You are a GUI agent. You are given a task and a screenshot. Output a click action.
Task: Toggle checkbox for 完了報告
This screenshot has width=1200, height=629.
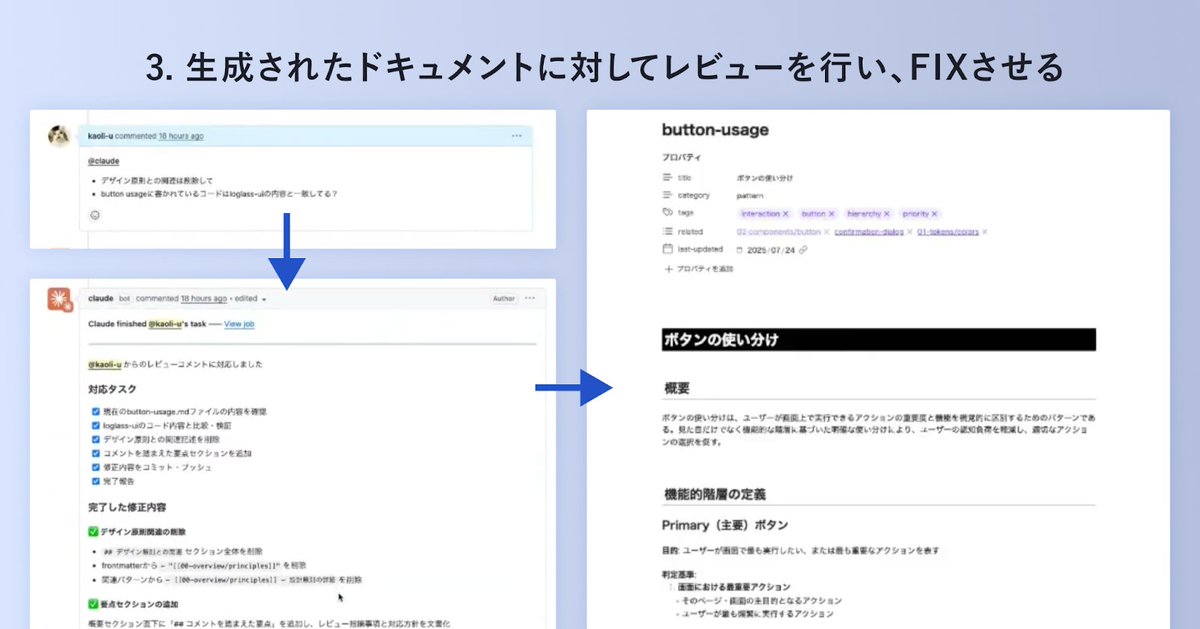point(95,481)
